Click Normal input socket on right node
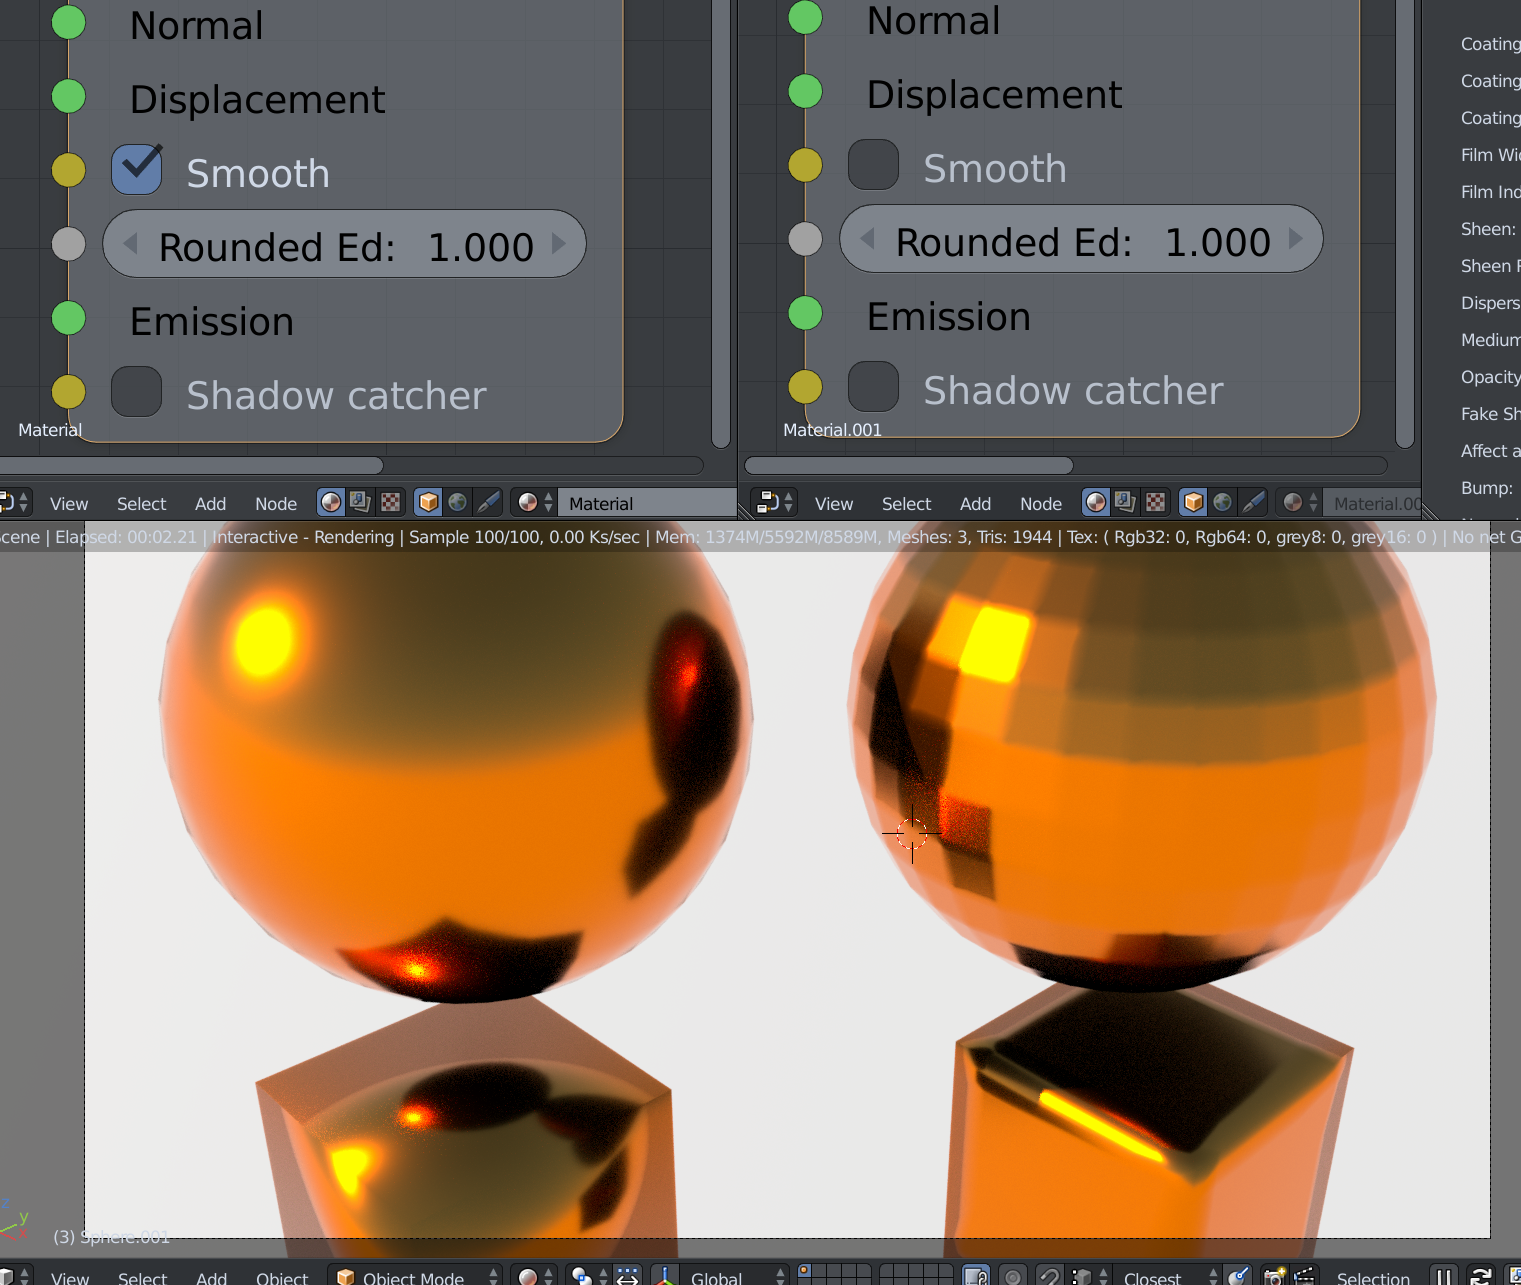Viewport: 1521px width, 1285px height. (x=805, y=17)
